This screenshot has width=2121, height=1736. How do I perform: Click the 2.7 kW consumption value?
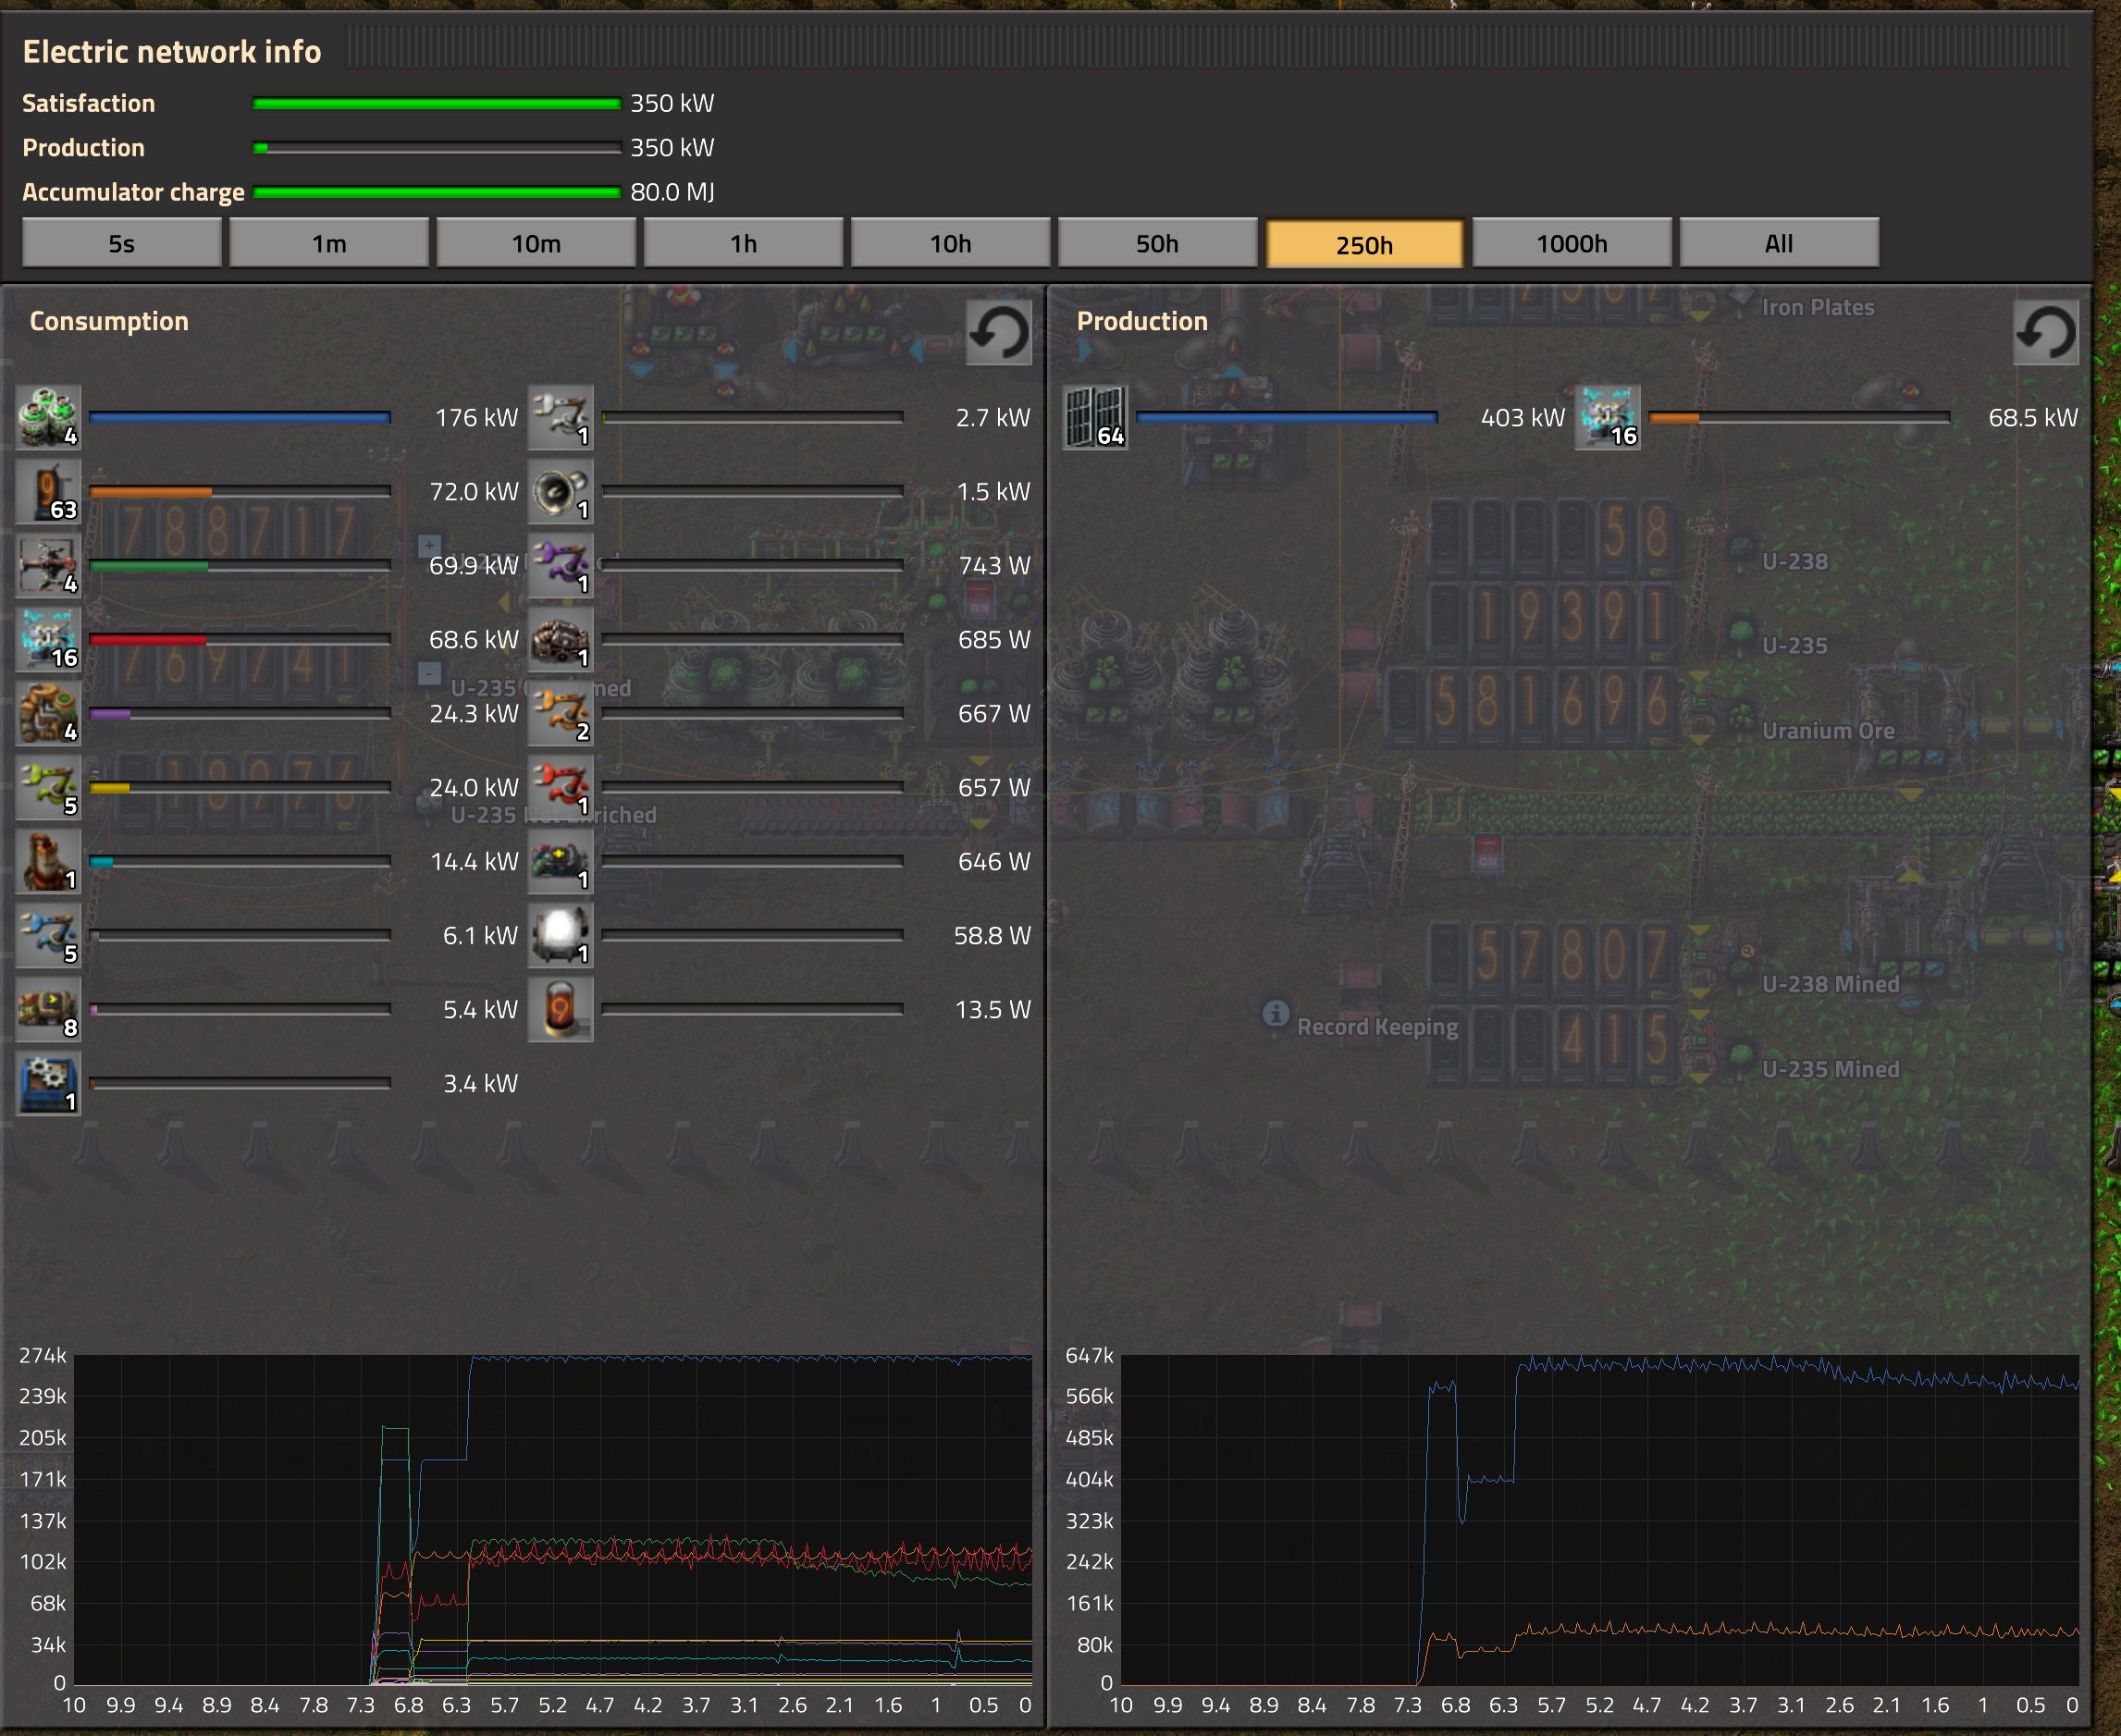[992, 418]
